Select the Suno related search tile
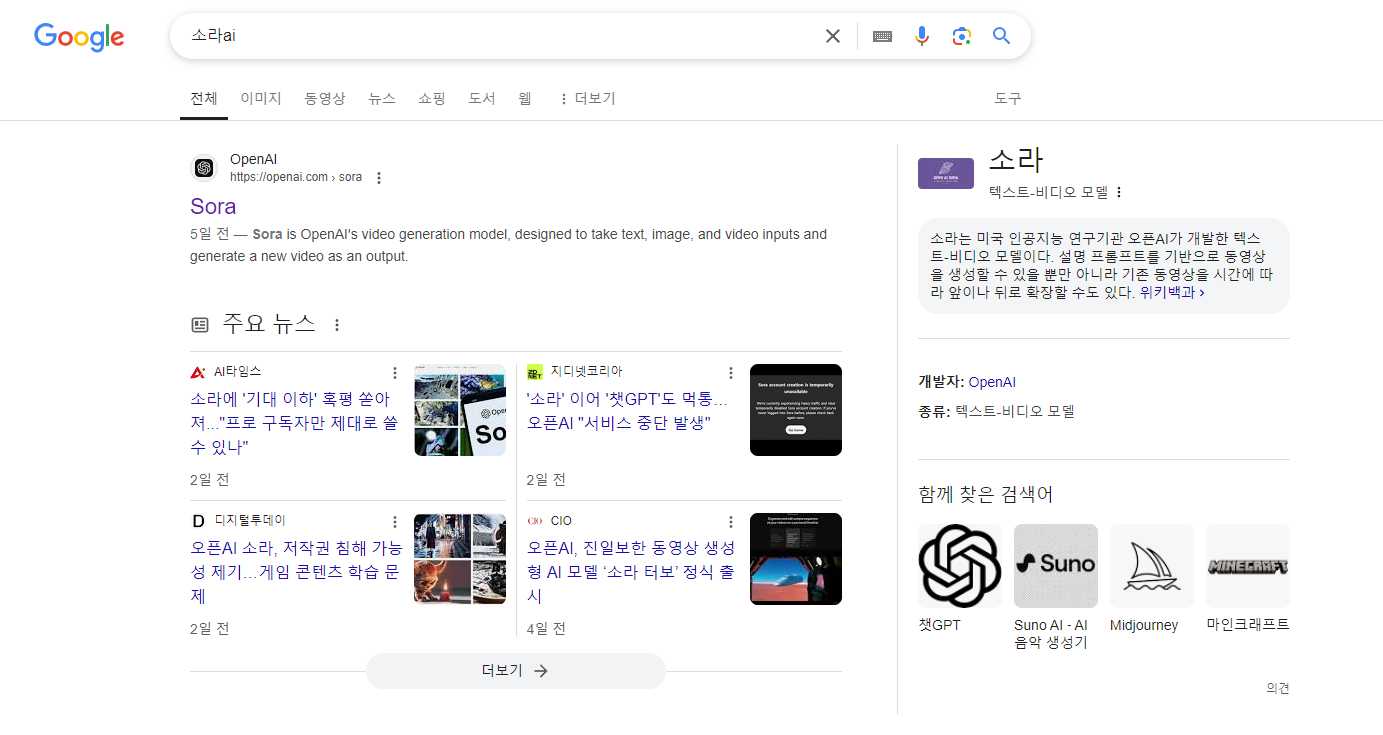This screenshot has height=735, width=1383. (x=1056, y=566)
